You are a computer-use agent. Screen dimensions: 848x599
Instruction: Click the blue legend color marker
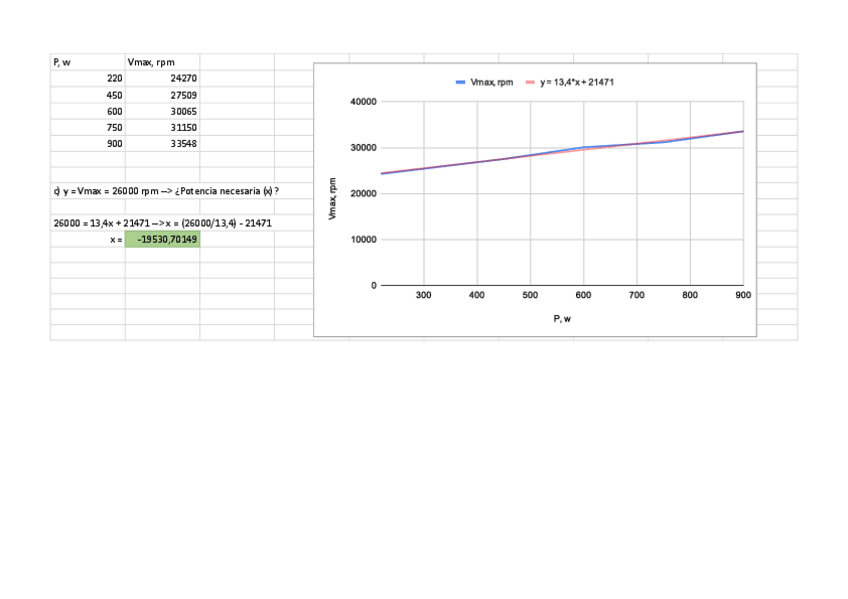460,82
